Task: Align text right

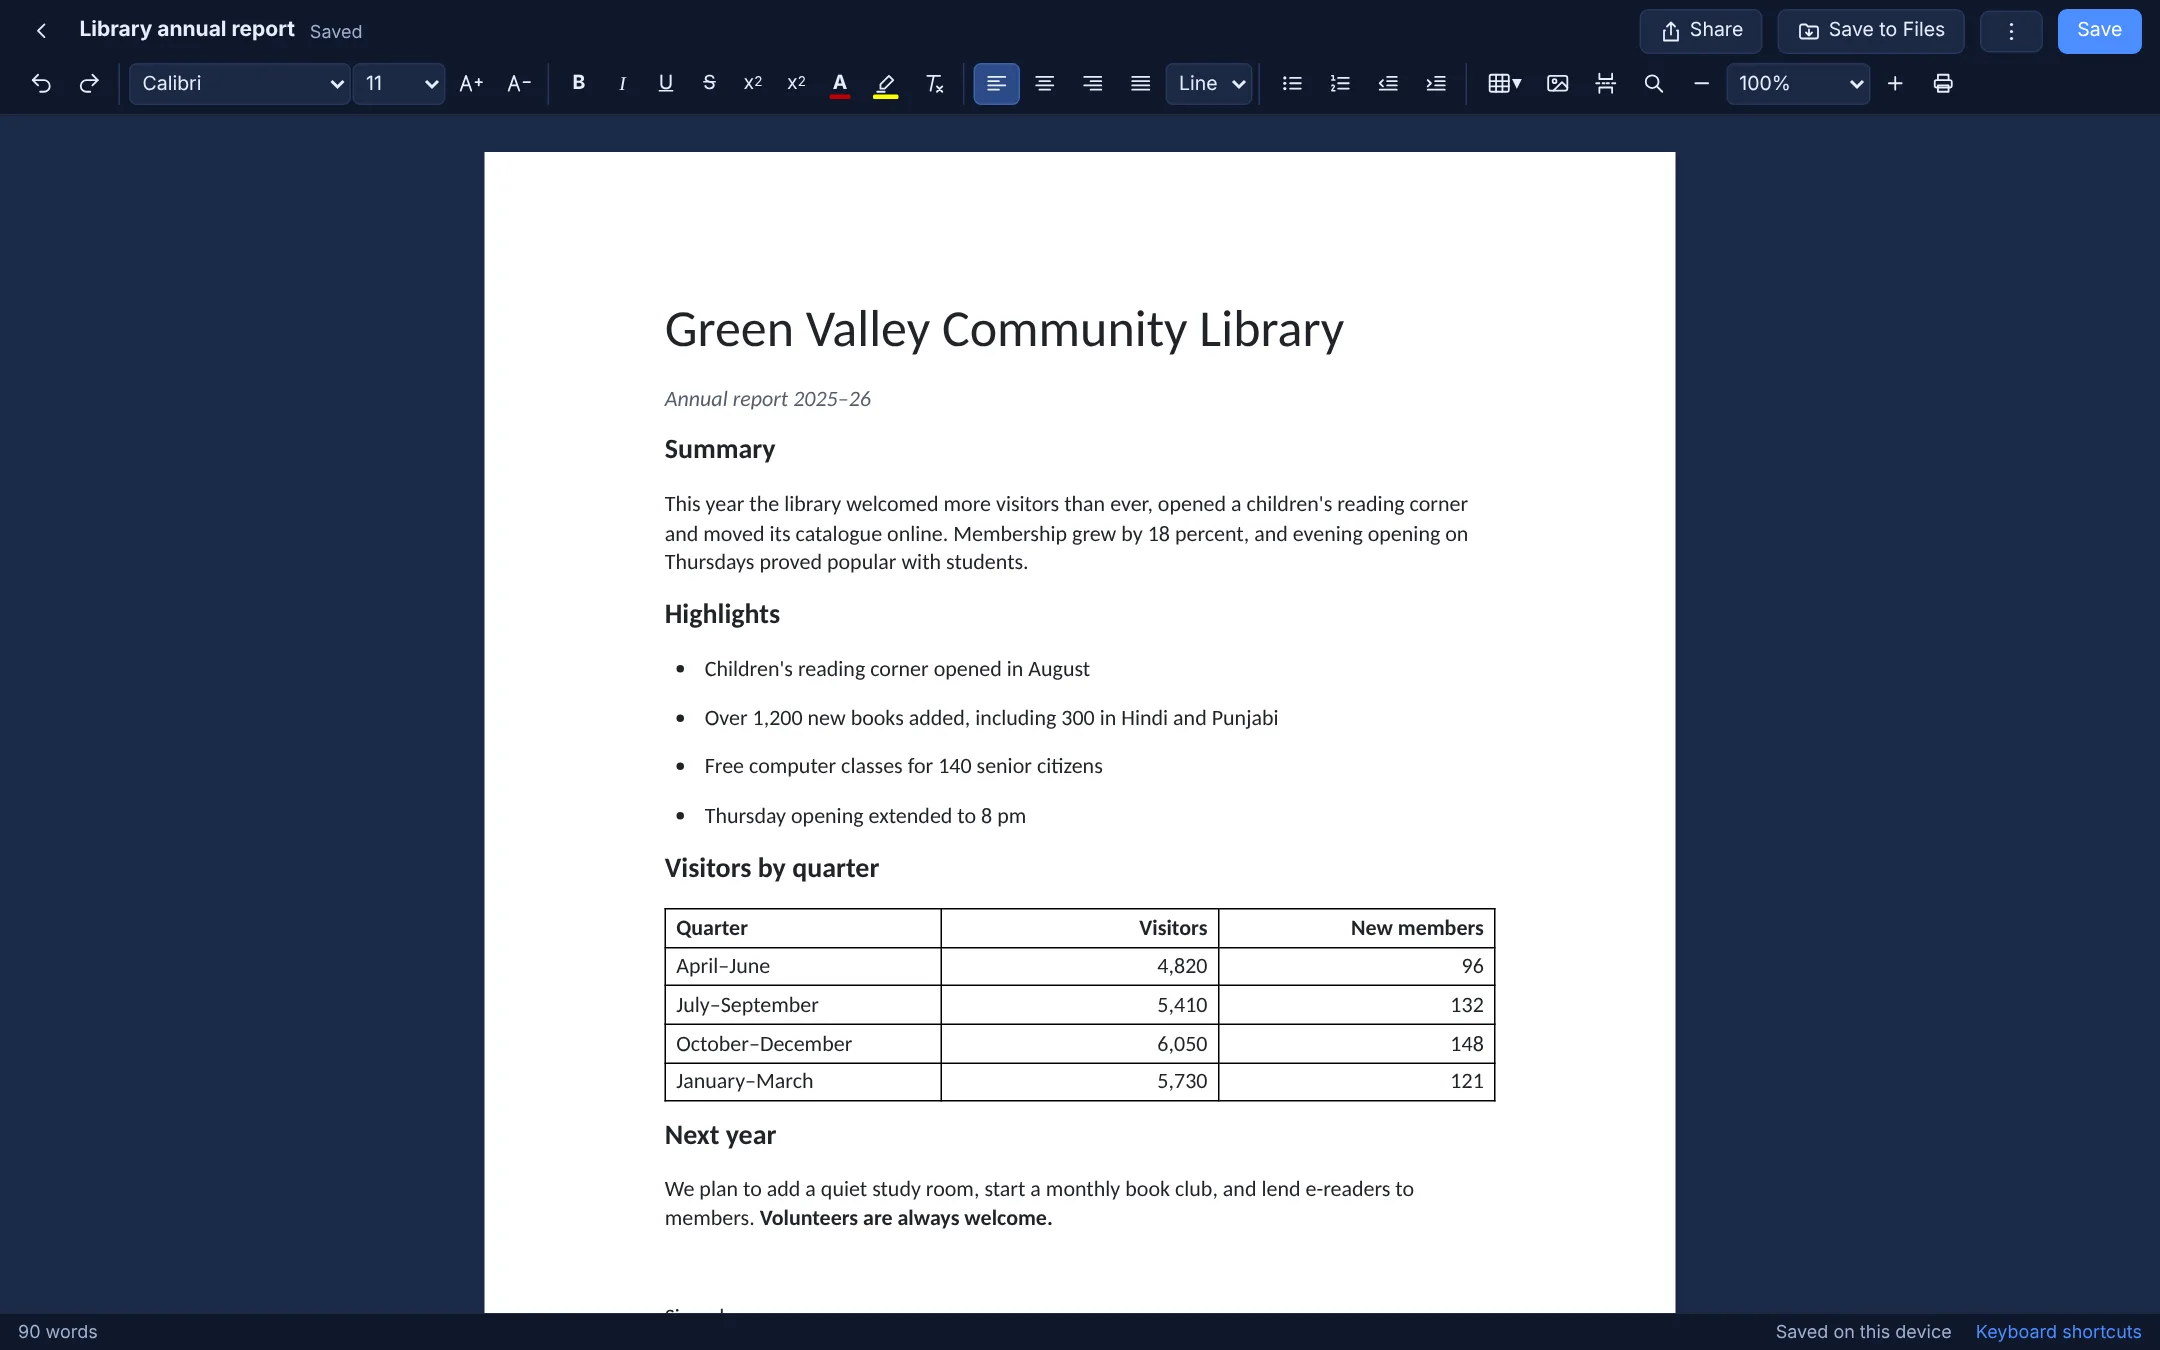Action: pos(1092,84)
